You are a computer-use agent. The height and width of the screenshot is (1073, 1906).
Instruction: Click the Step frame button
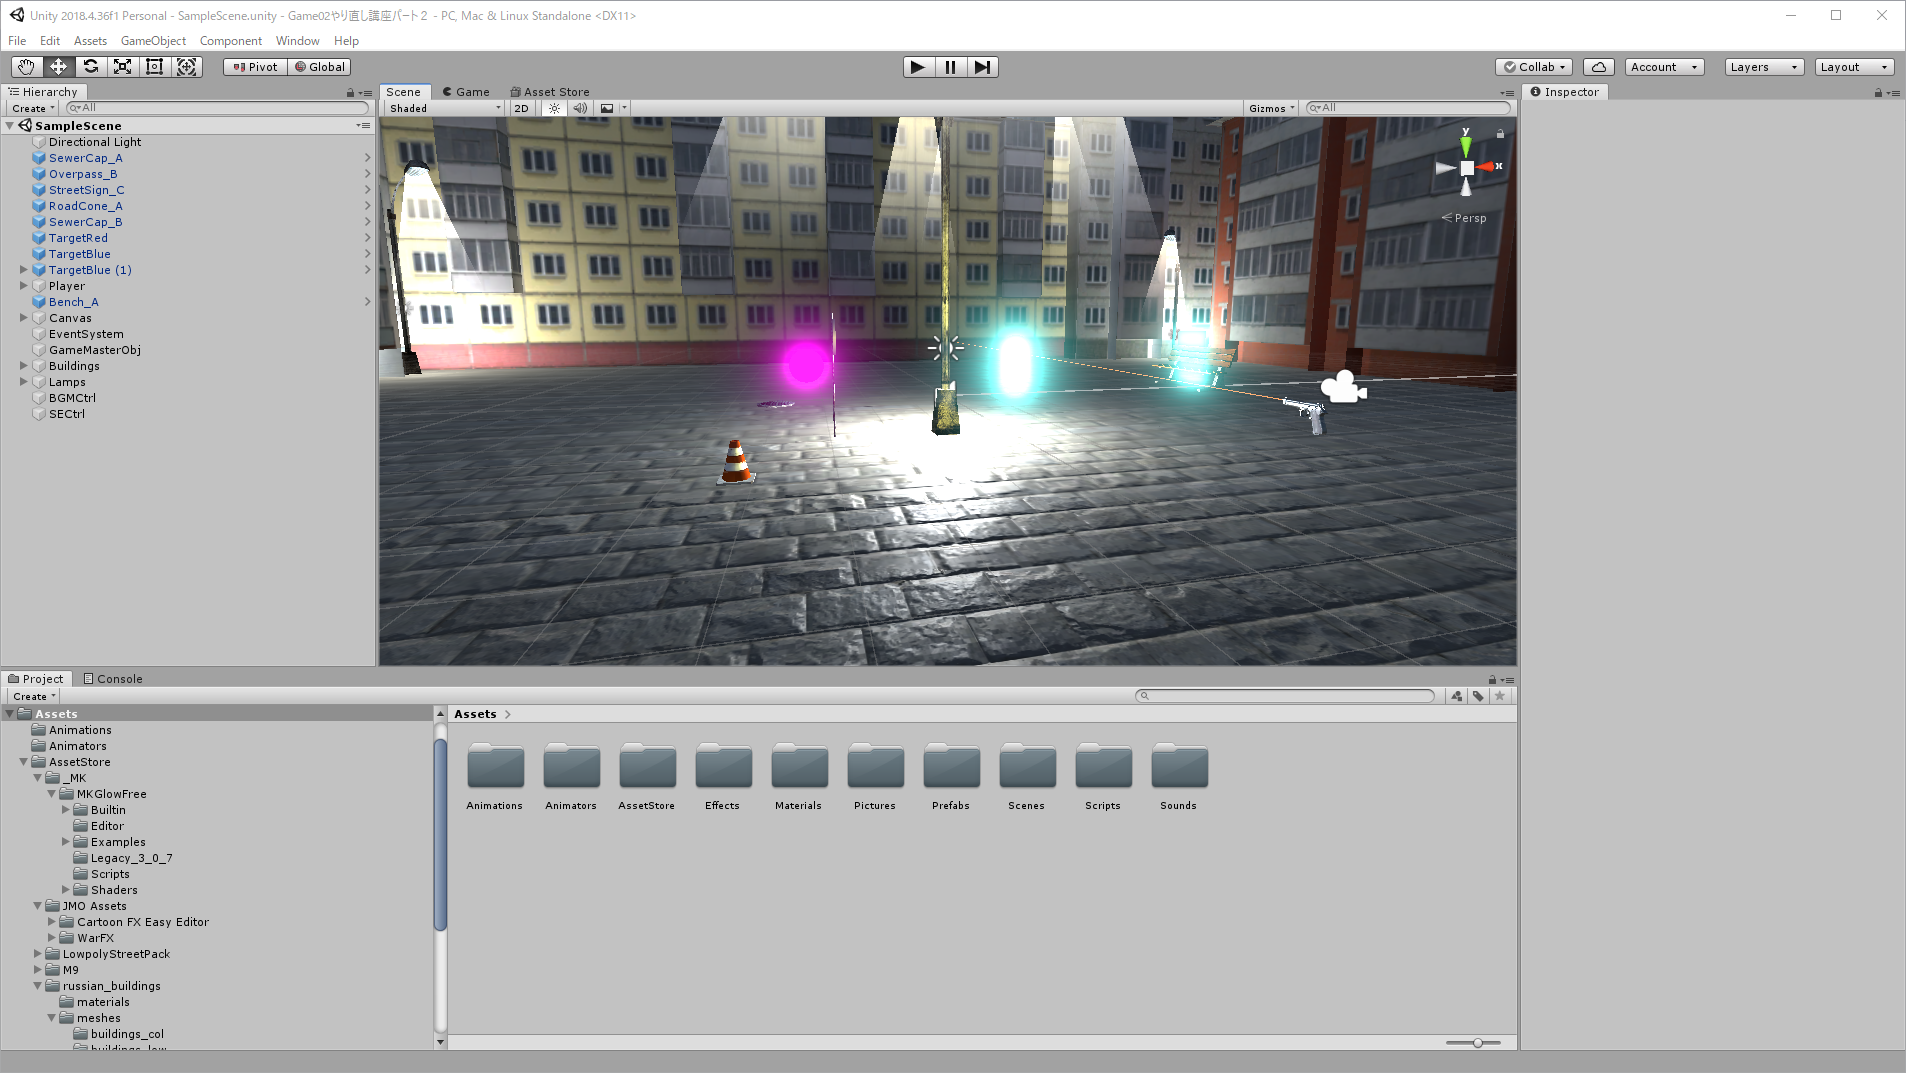pyautogui.click(x=982, y=67)
